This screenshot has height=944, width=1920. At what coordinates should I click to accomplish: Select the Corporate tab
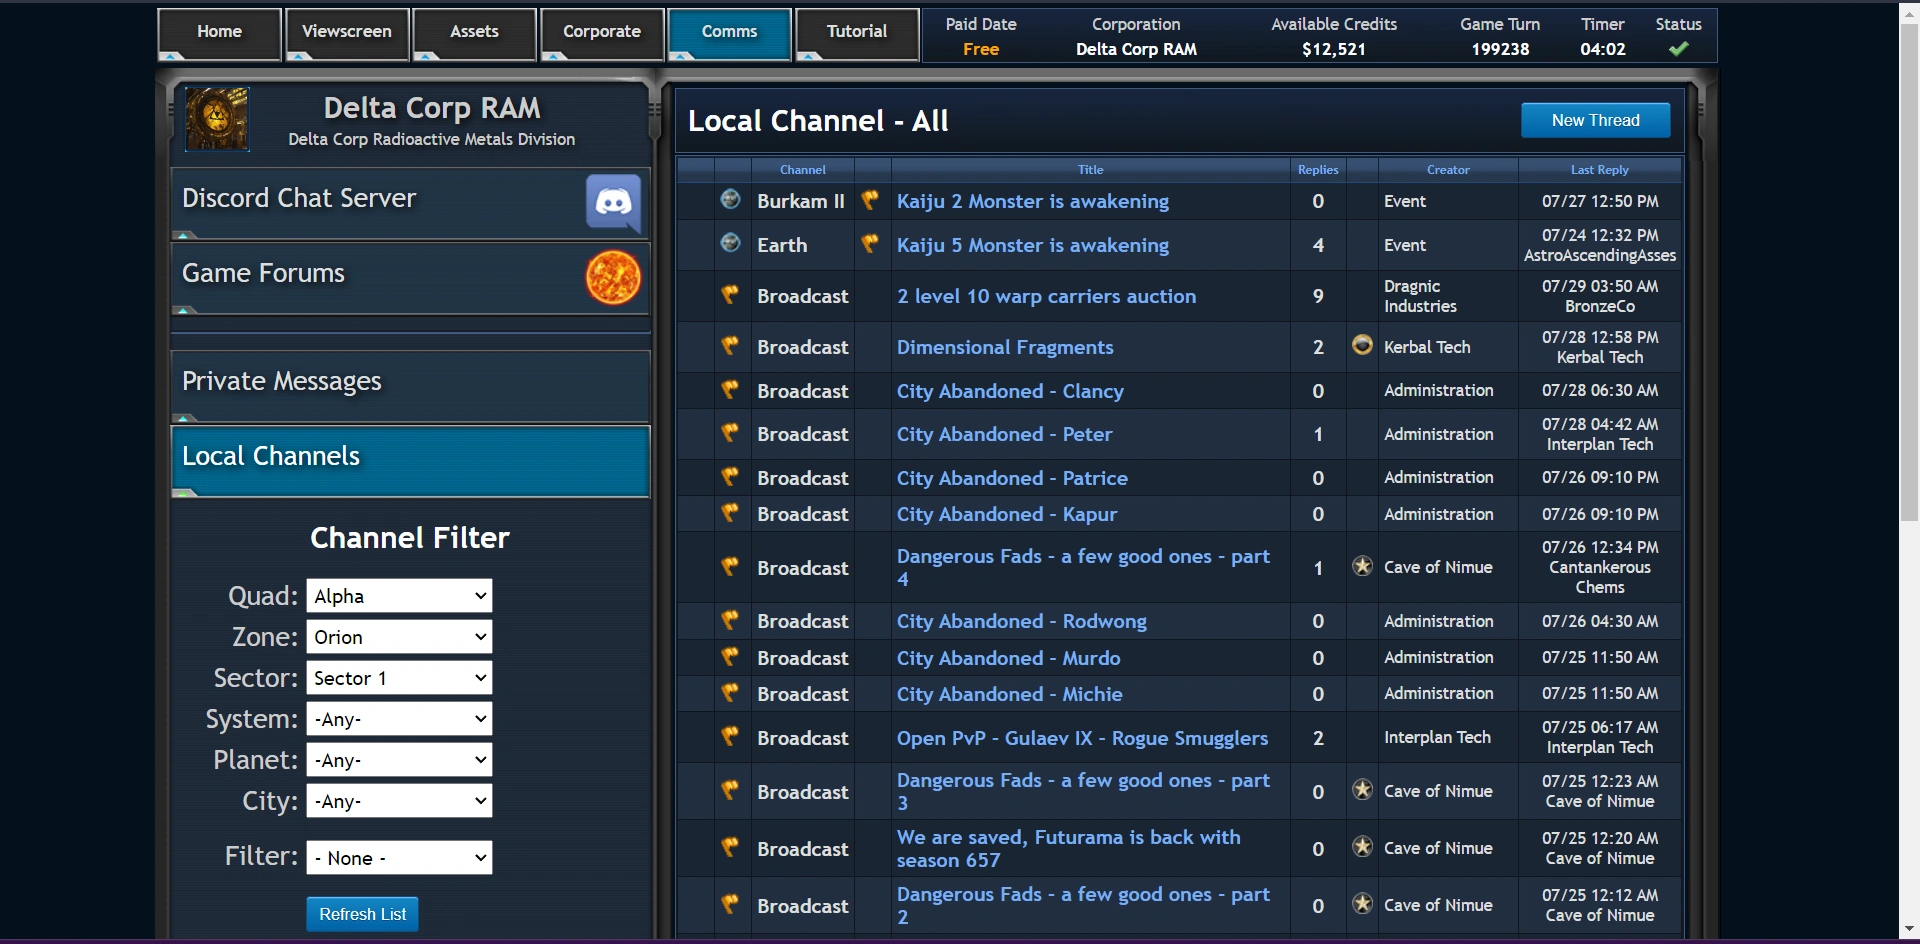[x=602, y=34]
